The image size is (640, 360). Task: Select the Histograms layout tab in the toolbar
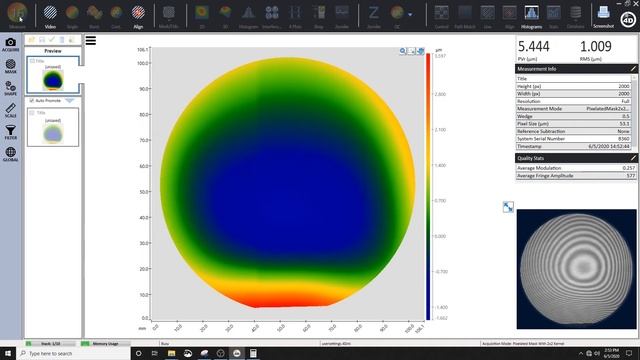[531, 16]
